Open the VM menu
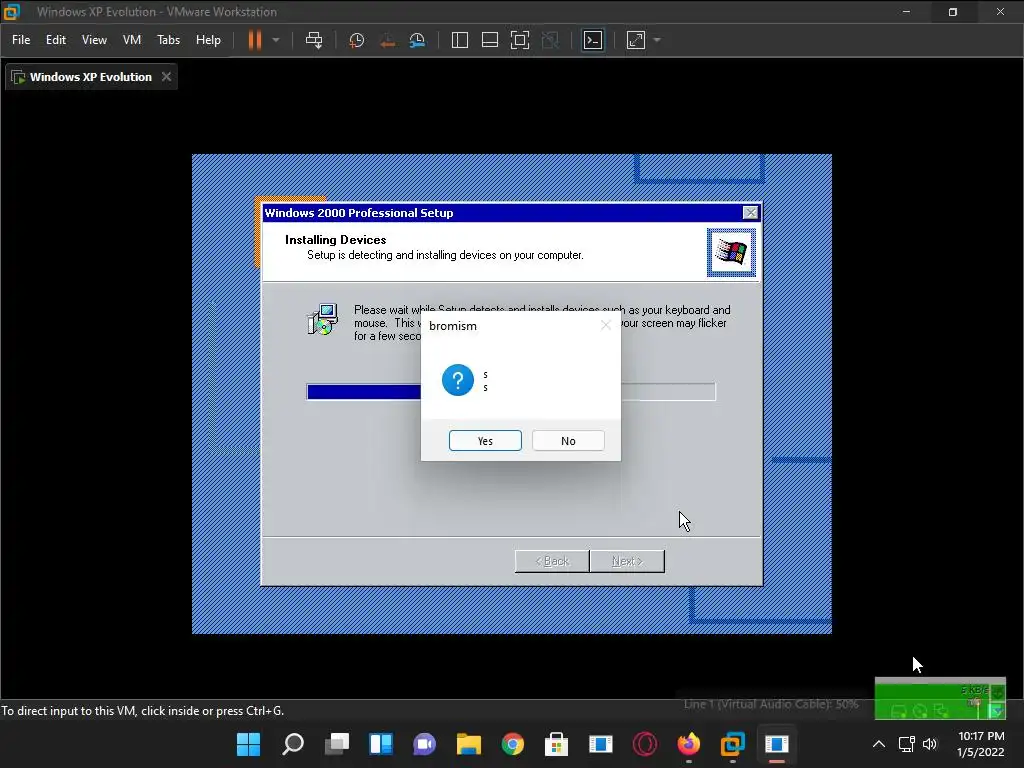 coord(132,40)
